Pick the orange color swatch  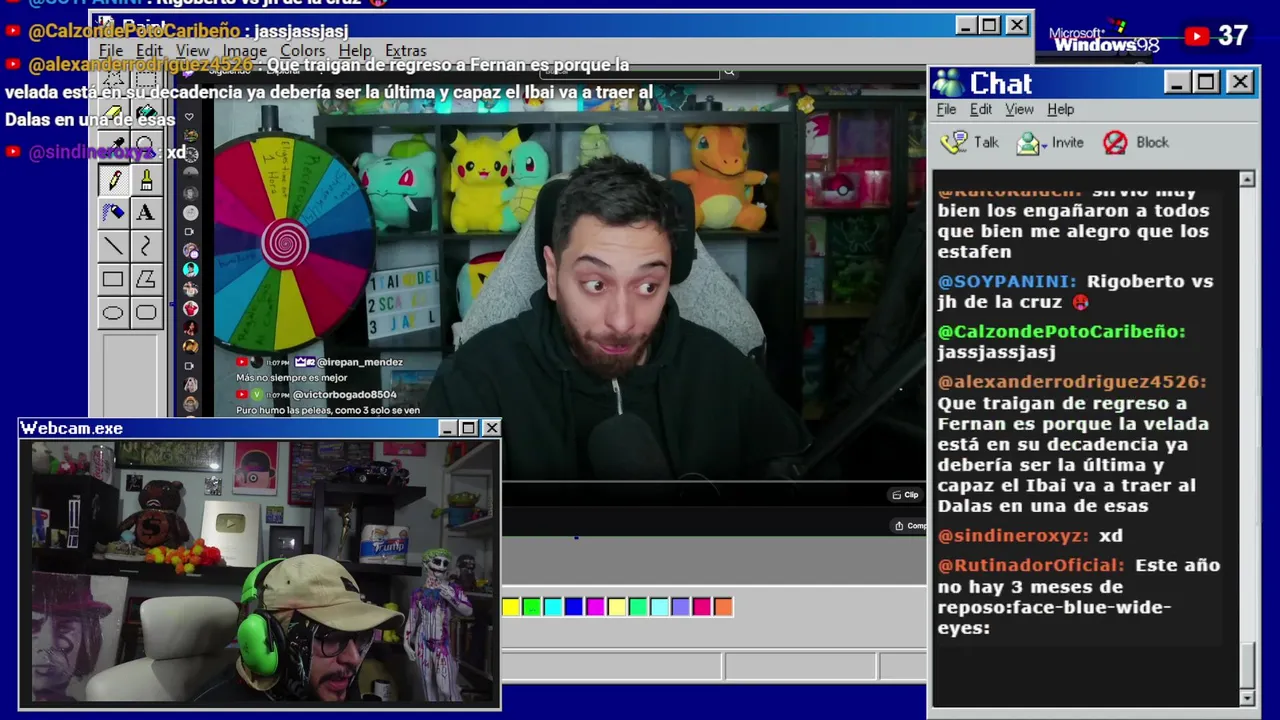coord(723,606)
